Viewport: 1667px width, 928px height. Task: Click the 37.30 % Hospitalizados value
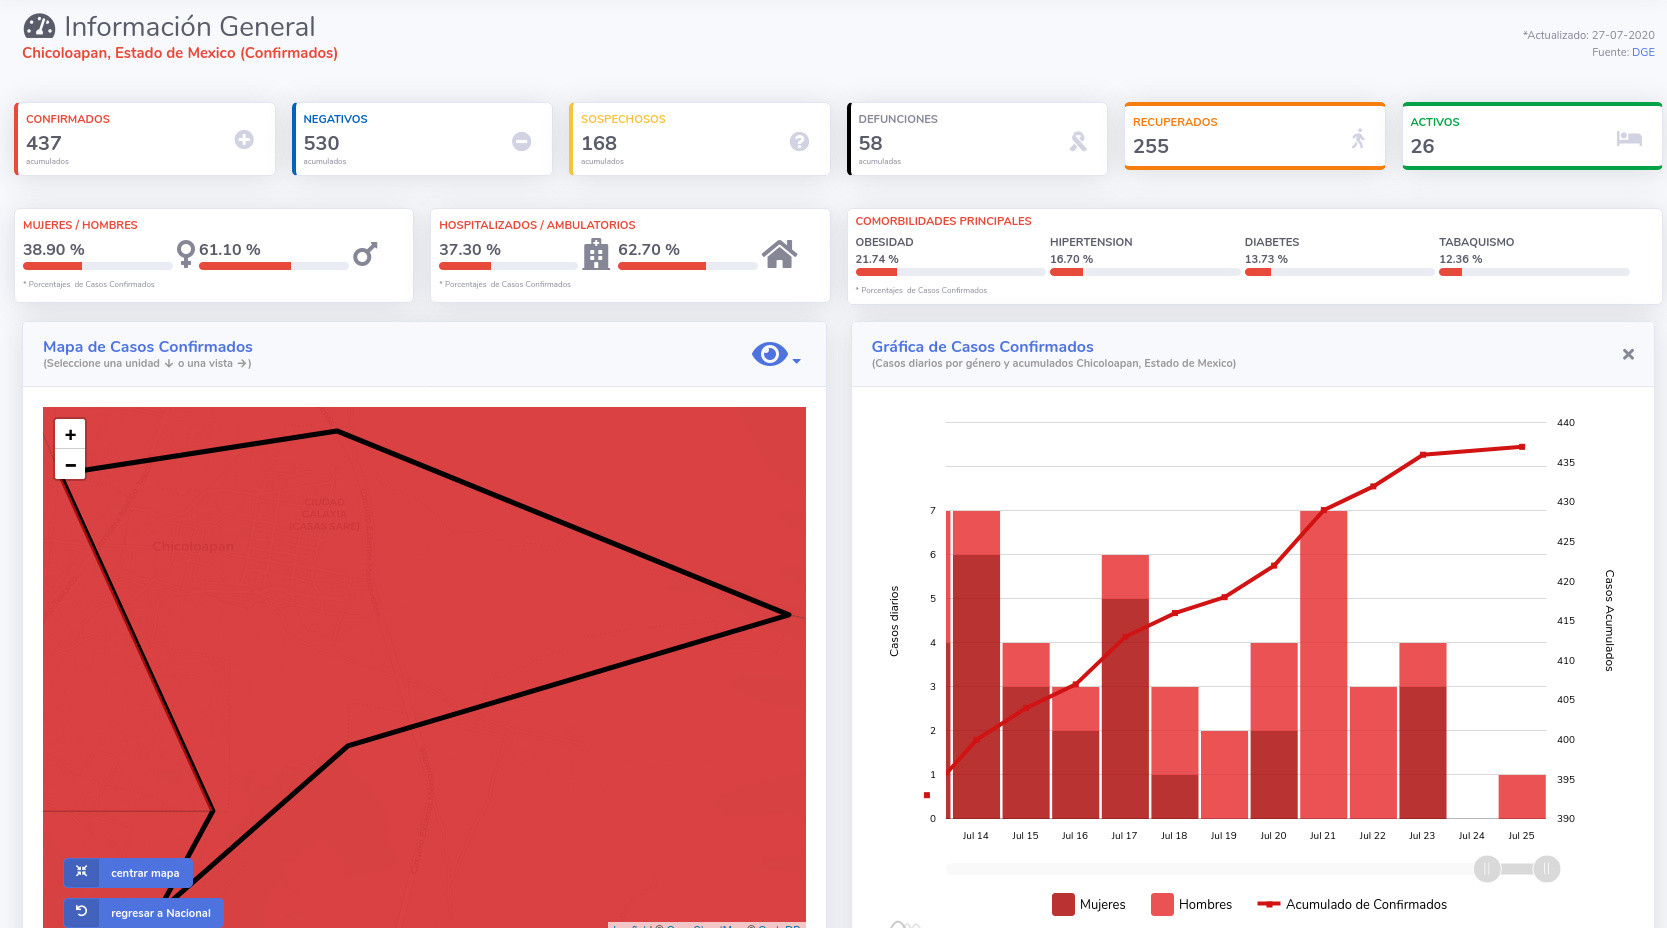tap(470, 249)
